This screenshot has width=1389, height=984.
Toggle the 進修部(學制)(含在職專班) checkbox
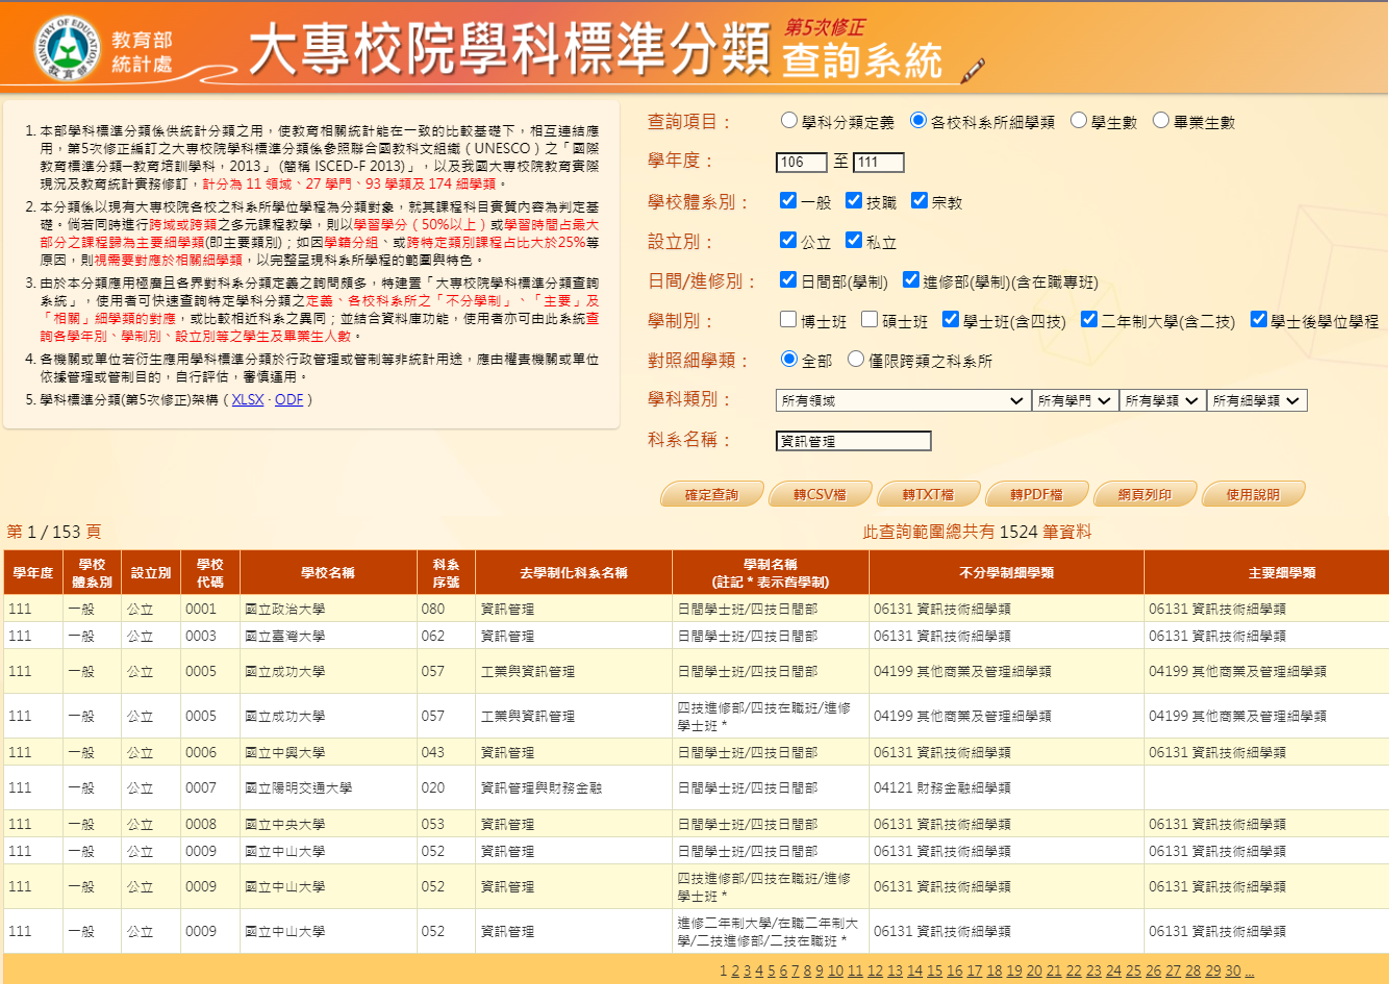[x=910, y=281]
